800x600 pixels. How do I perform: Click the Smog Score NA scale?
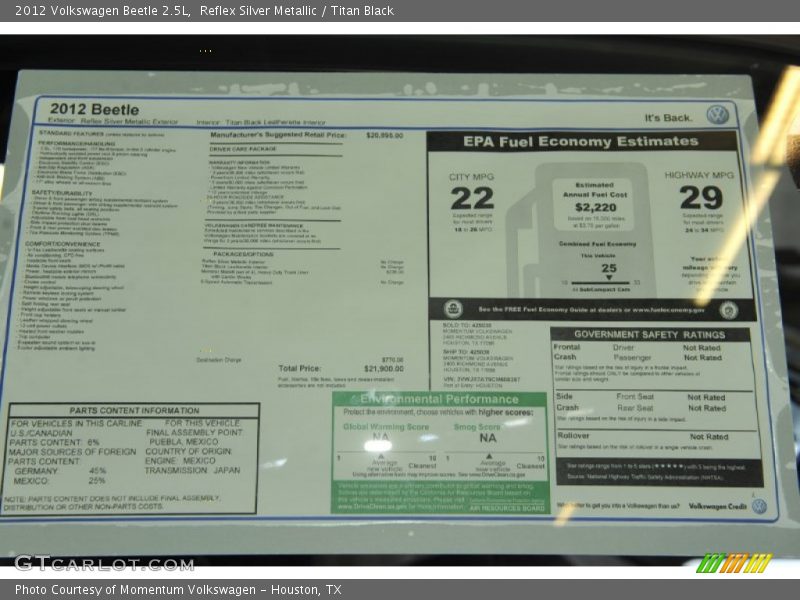(x=488, y=438)
